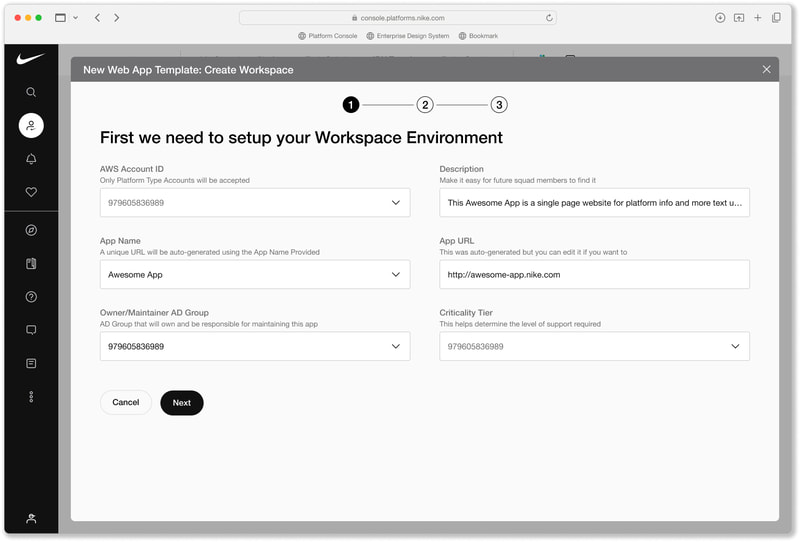The width and height of the screenshot is (800, 542).
Task: Reload the page with the refresh icon
Action: coord(549,18)
